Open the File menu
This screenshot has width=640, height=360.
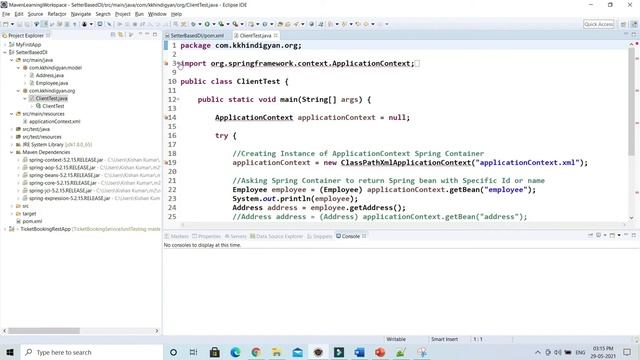6,14
